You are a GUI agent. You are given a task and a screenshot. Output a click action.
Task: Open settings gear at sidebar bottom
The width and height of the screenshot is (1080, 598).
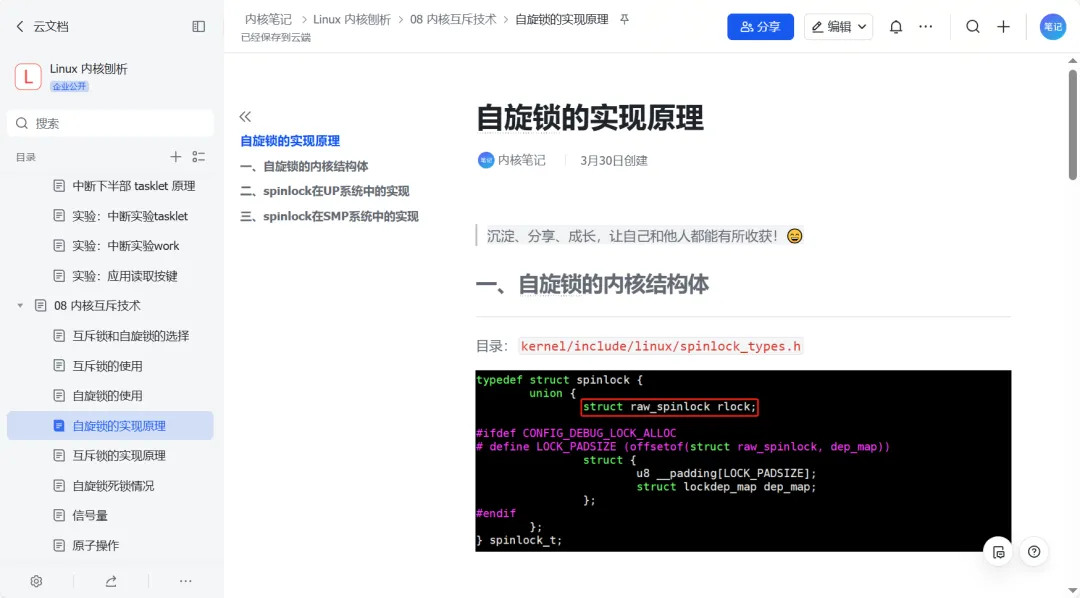[37, 581]
